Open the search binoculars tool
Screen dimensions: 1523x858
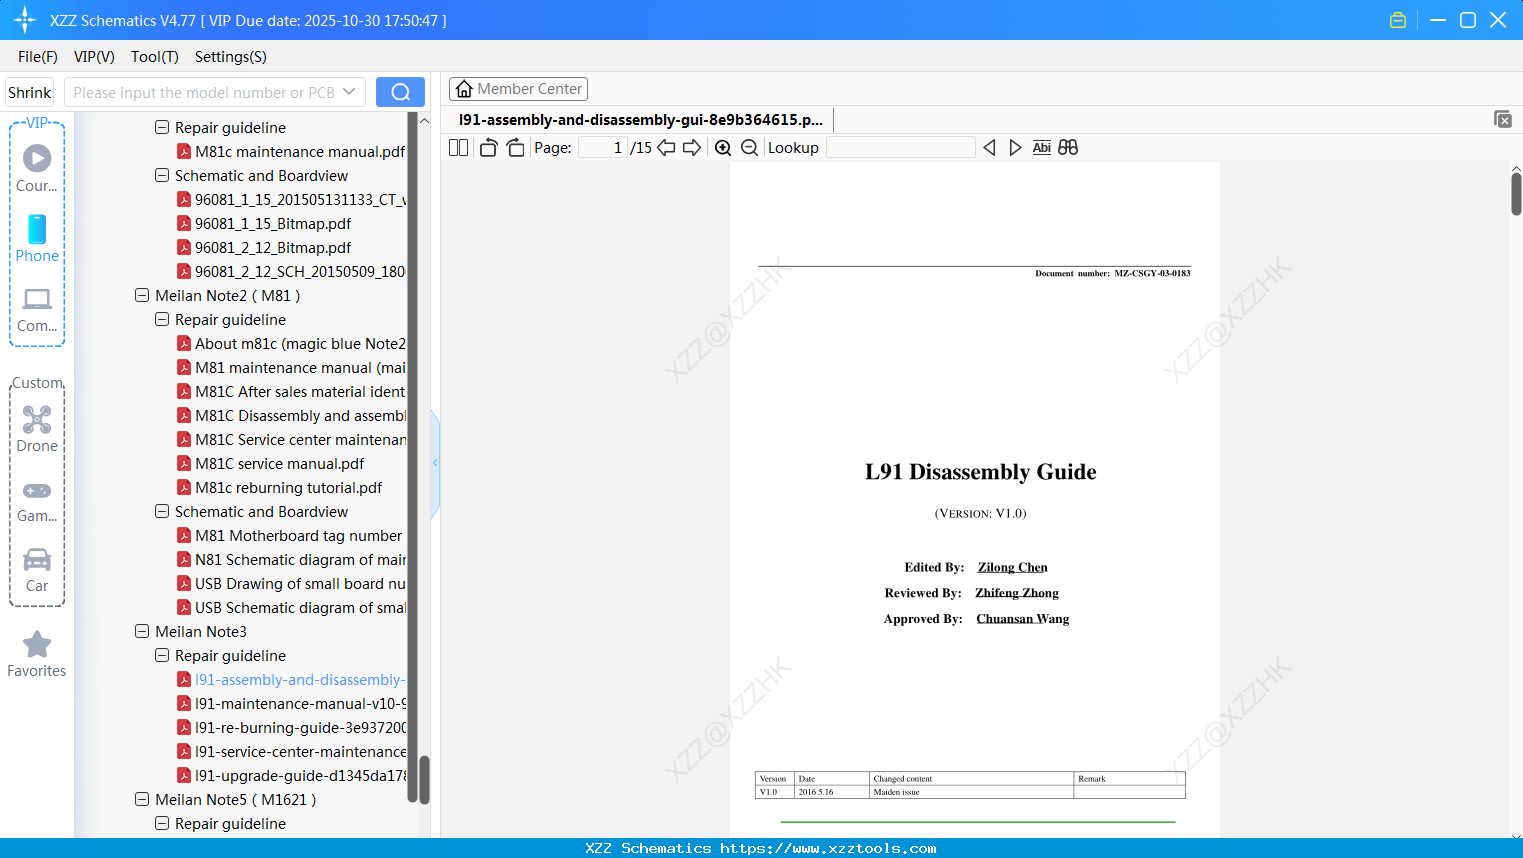point(1068,147)
